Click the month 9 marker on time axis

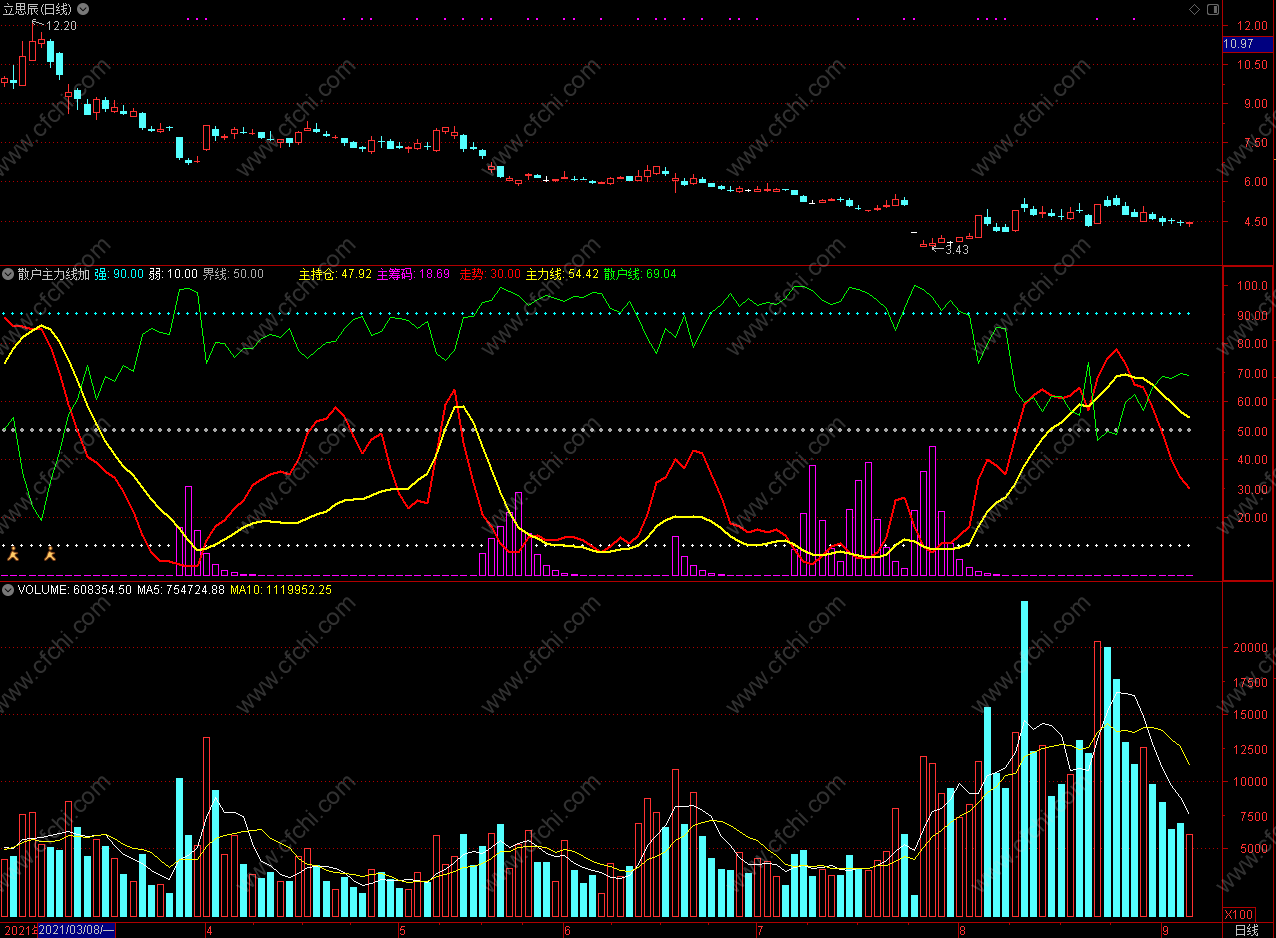point(1165,930)
